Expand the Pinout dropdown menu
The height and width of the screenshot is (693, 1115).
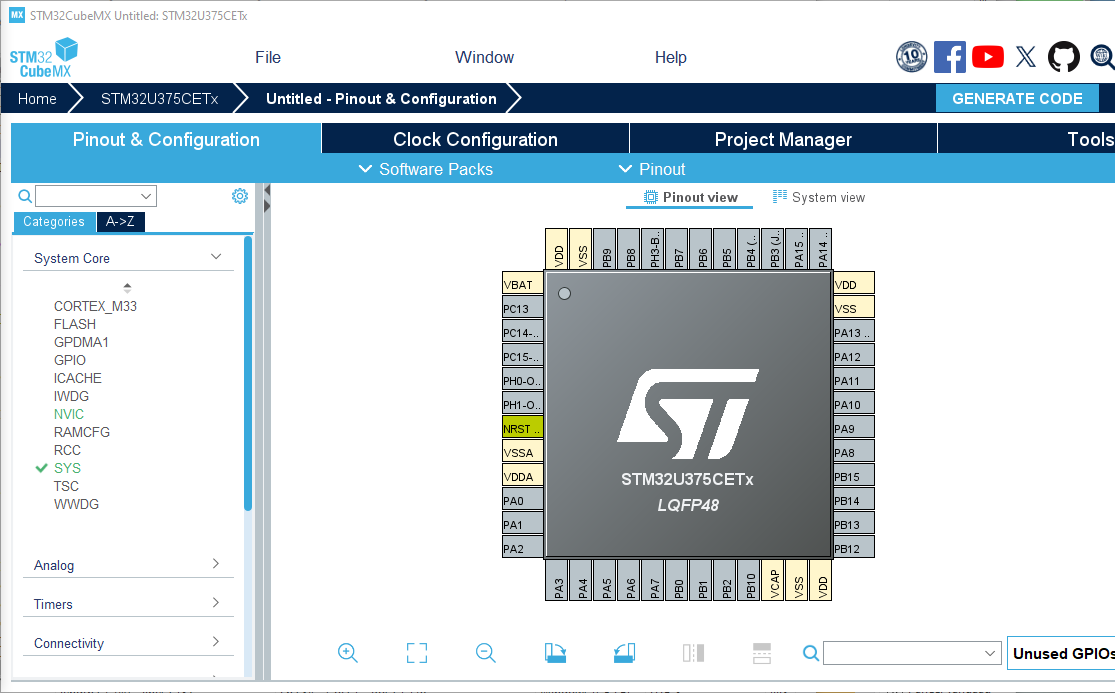651,169
